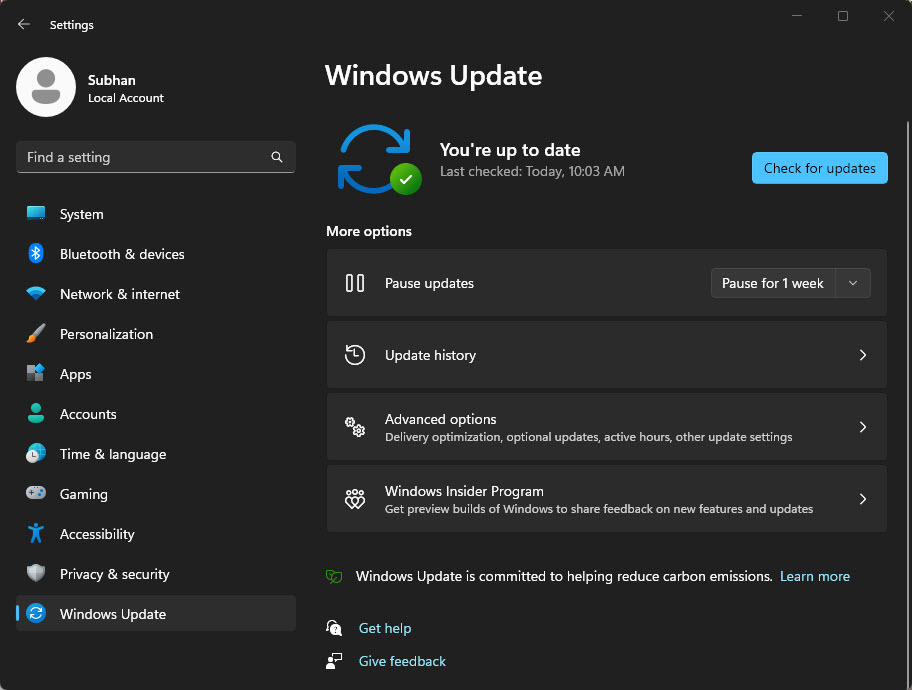Expand Windows Insider Program chevron
Image resolution: width=912 pixels, height=690 pixels.
pos(863,499)
